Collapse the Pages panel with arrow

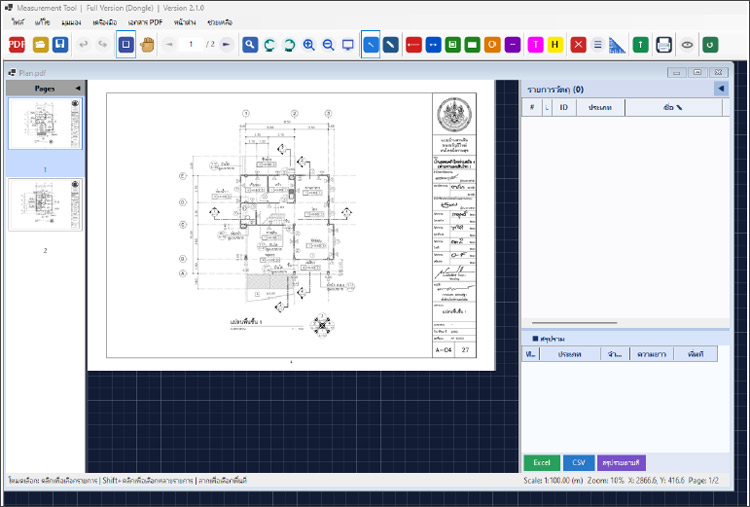[78, 88]
